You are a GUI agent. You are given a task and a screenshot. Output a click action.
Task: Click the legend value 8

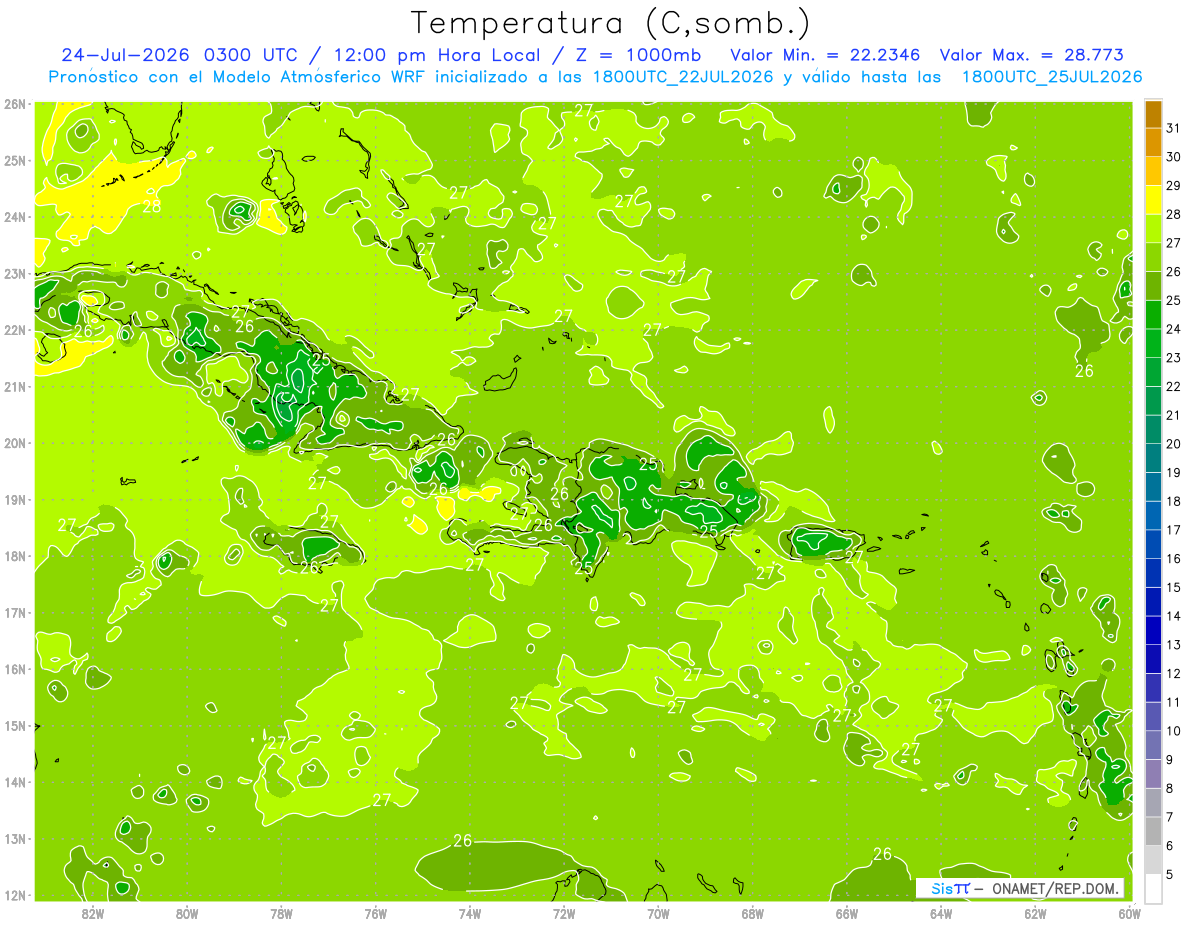click(1170, 788)
